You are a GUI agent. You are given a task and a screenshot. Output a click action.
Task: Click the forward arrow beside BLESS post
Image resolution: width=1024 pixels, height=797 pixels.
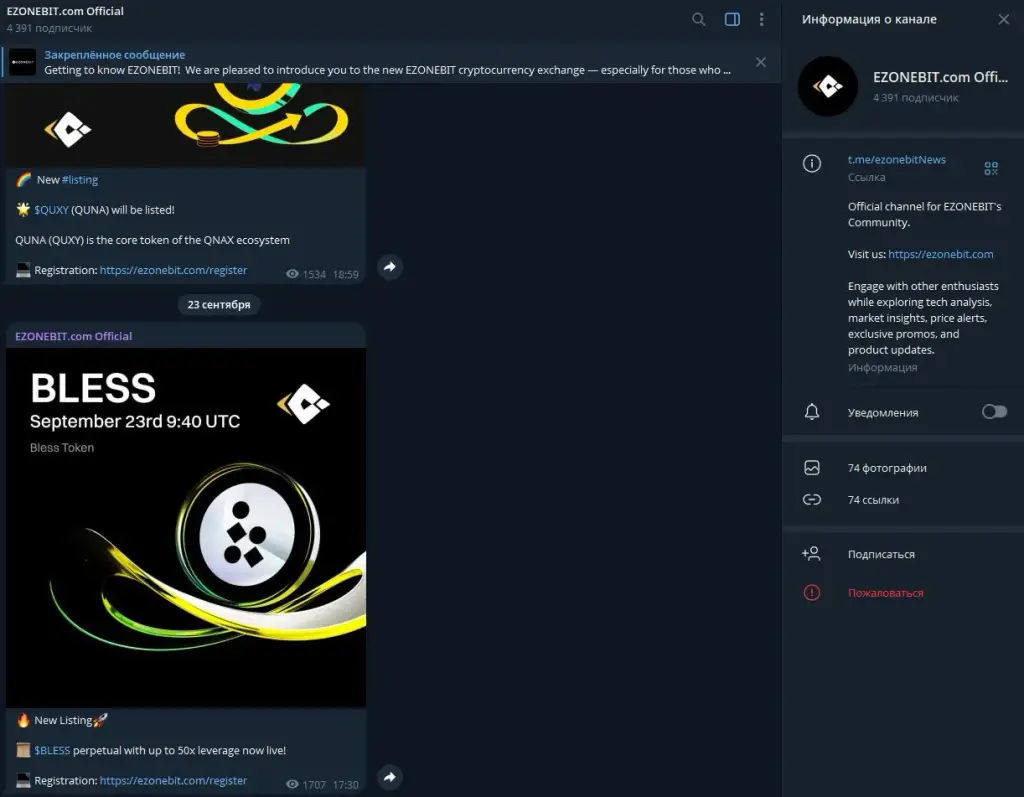point(390,777)
